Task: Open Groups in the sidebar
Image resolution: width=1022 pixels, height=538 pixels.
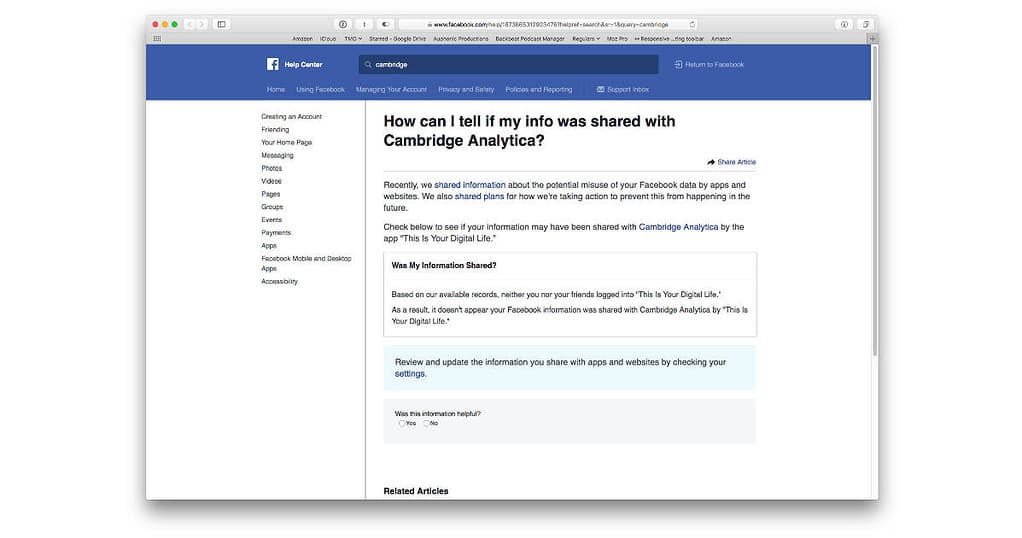Action: pos(272,207)
